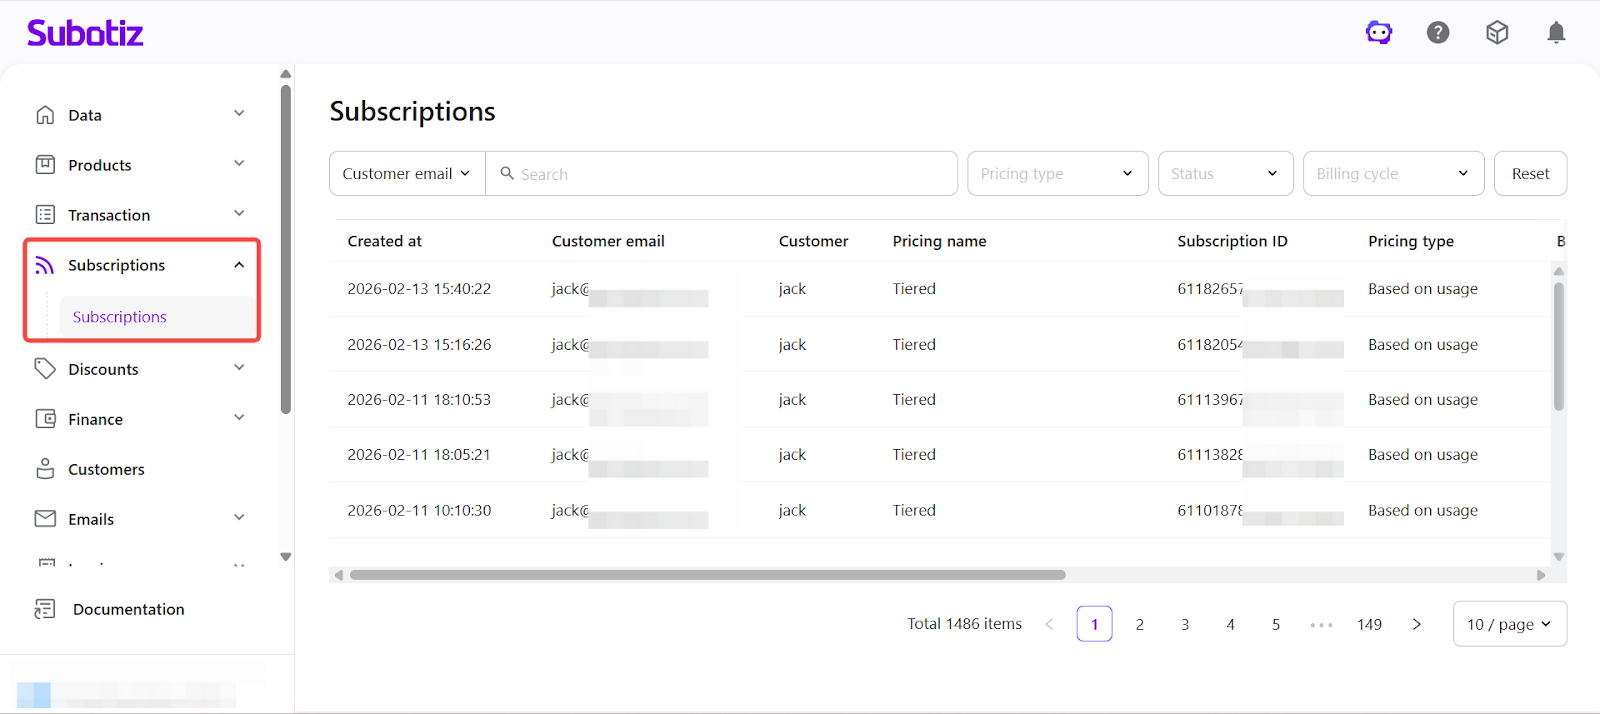
Task: Select the Subscriptions submenu item
Action: (x=120, y=317)
